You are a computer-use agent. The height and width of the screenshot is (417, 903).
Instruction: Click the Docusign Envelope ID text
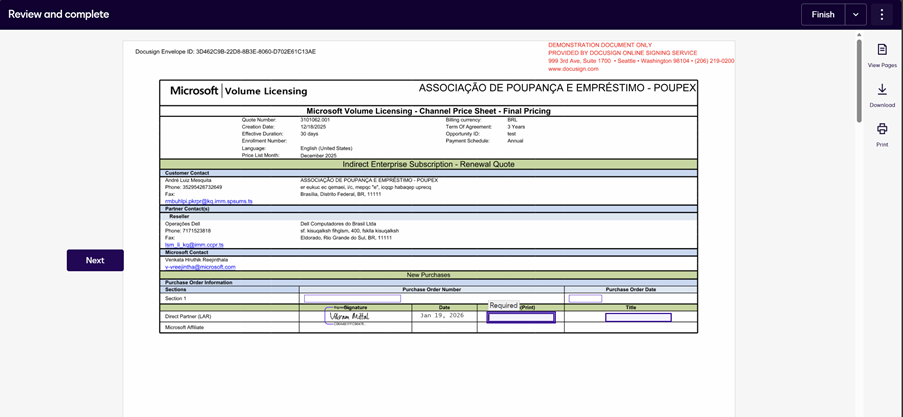(225, 52)
